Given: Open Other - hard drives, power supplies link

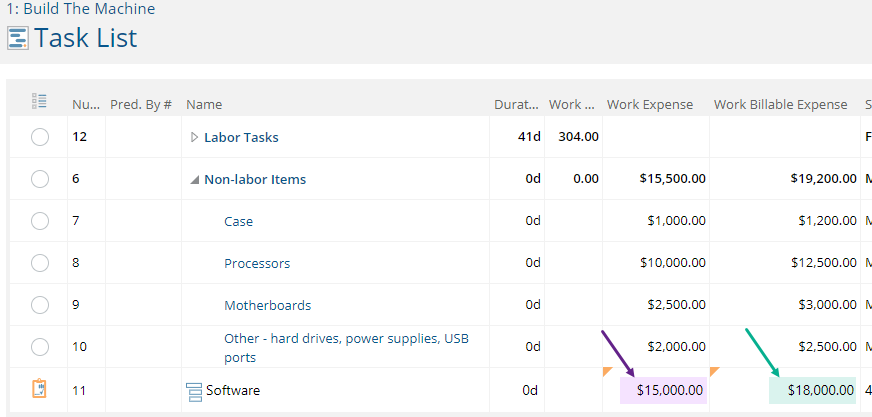Looking at the screenshot, I should click(346, 348).
